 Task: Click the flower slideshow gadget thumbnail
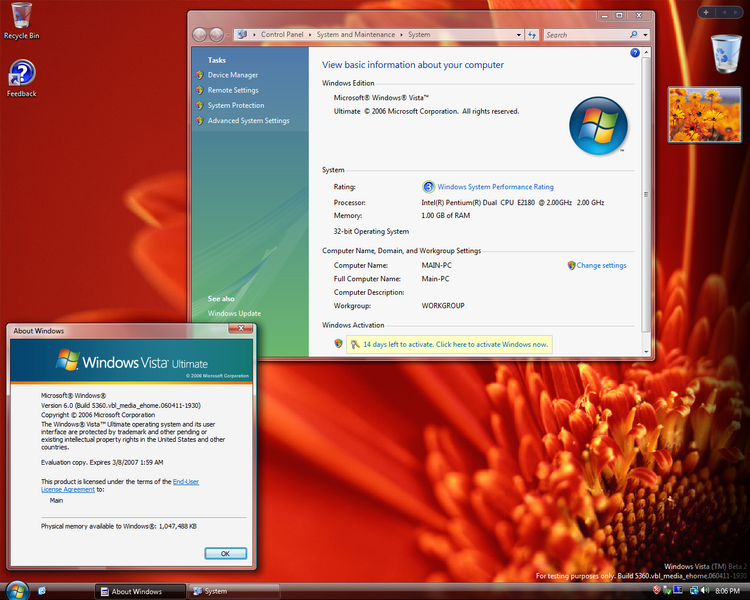[x=705, y=115]
